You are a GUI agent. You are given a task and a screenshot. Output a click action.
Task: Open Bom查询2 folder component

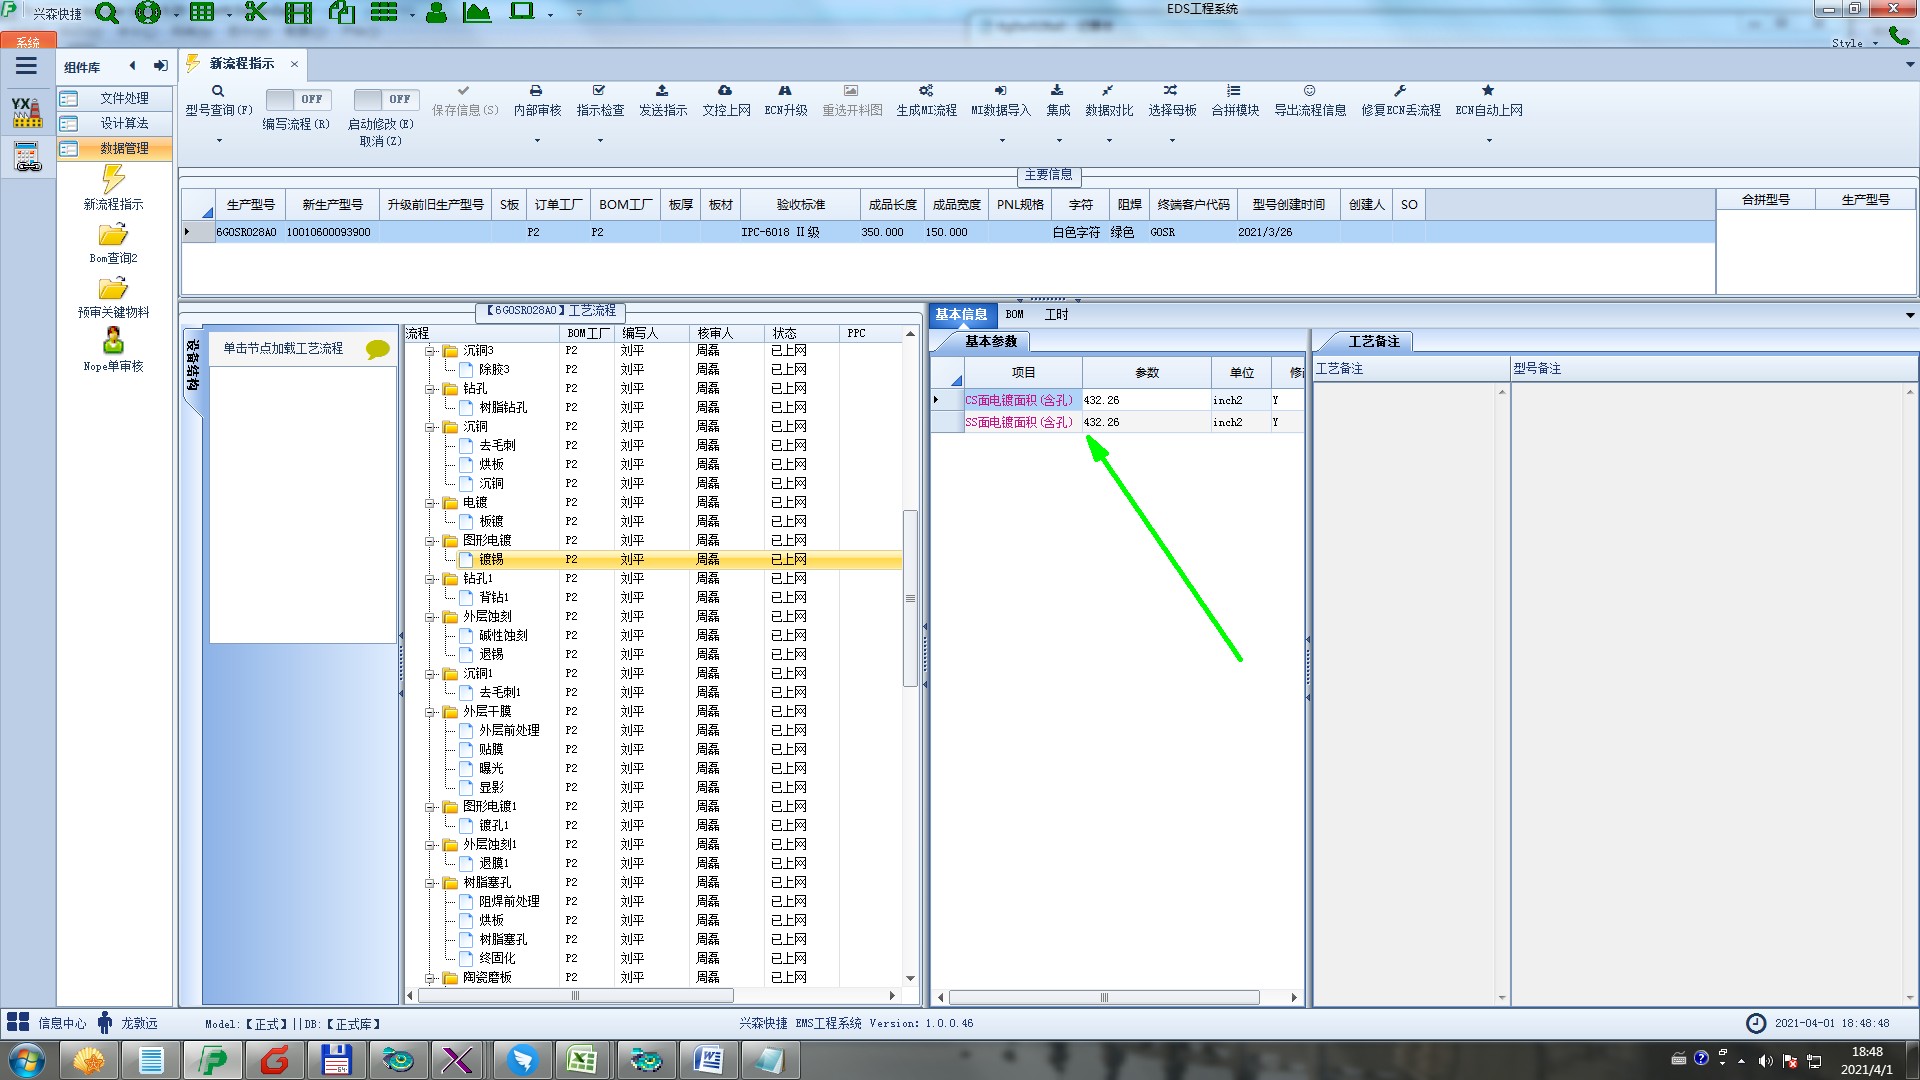click(113, 243)
